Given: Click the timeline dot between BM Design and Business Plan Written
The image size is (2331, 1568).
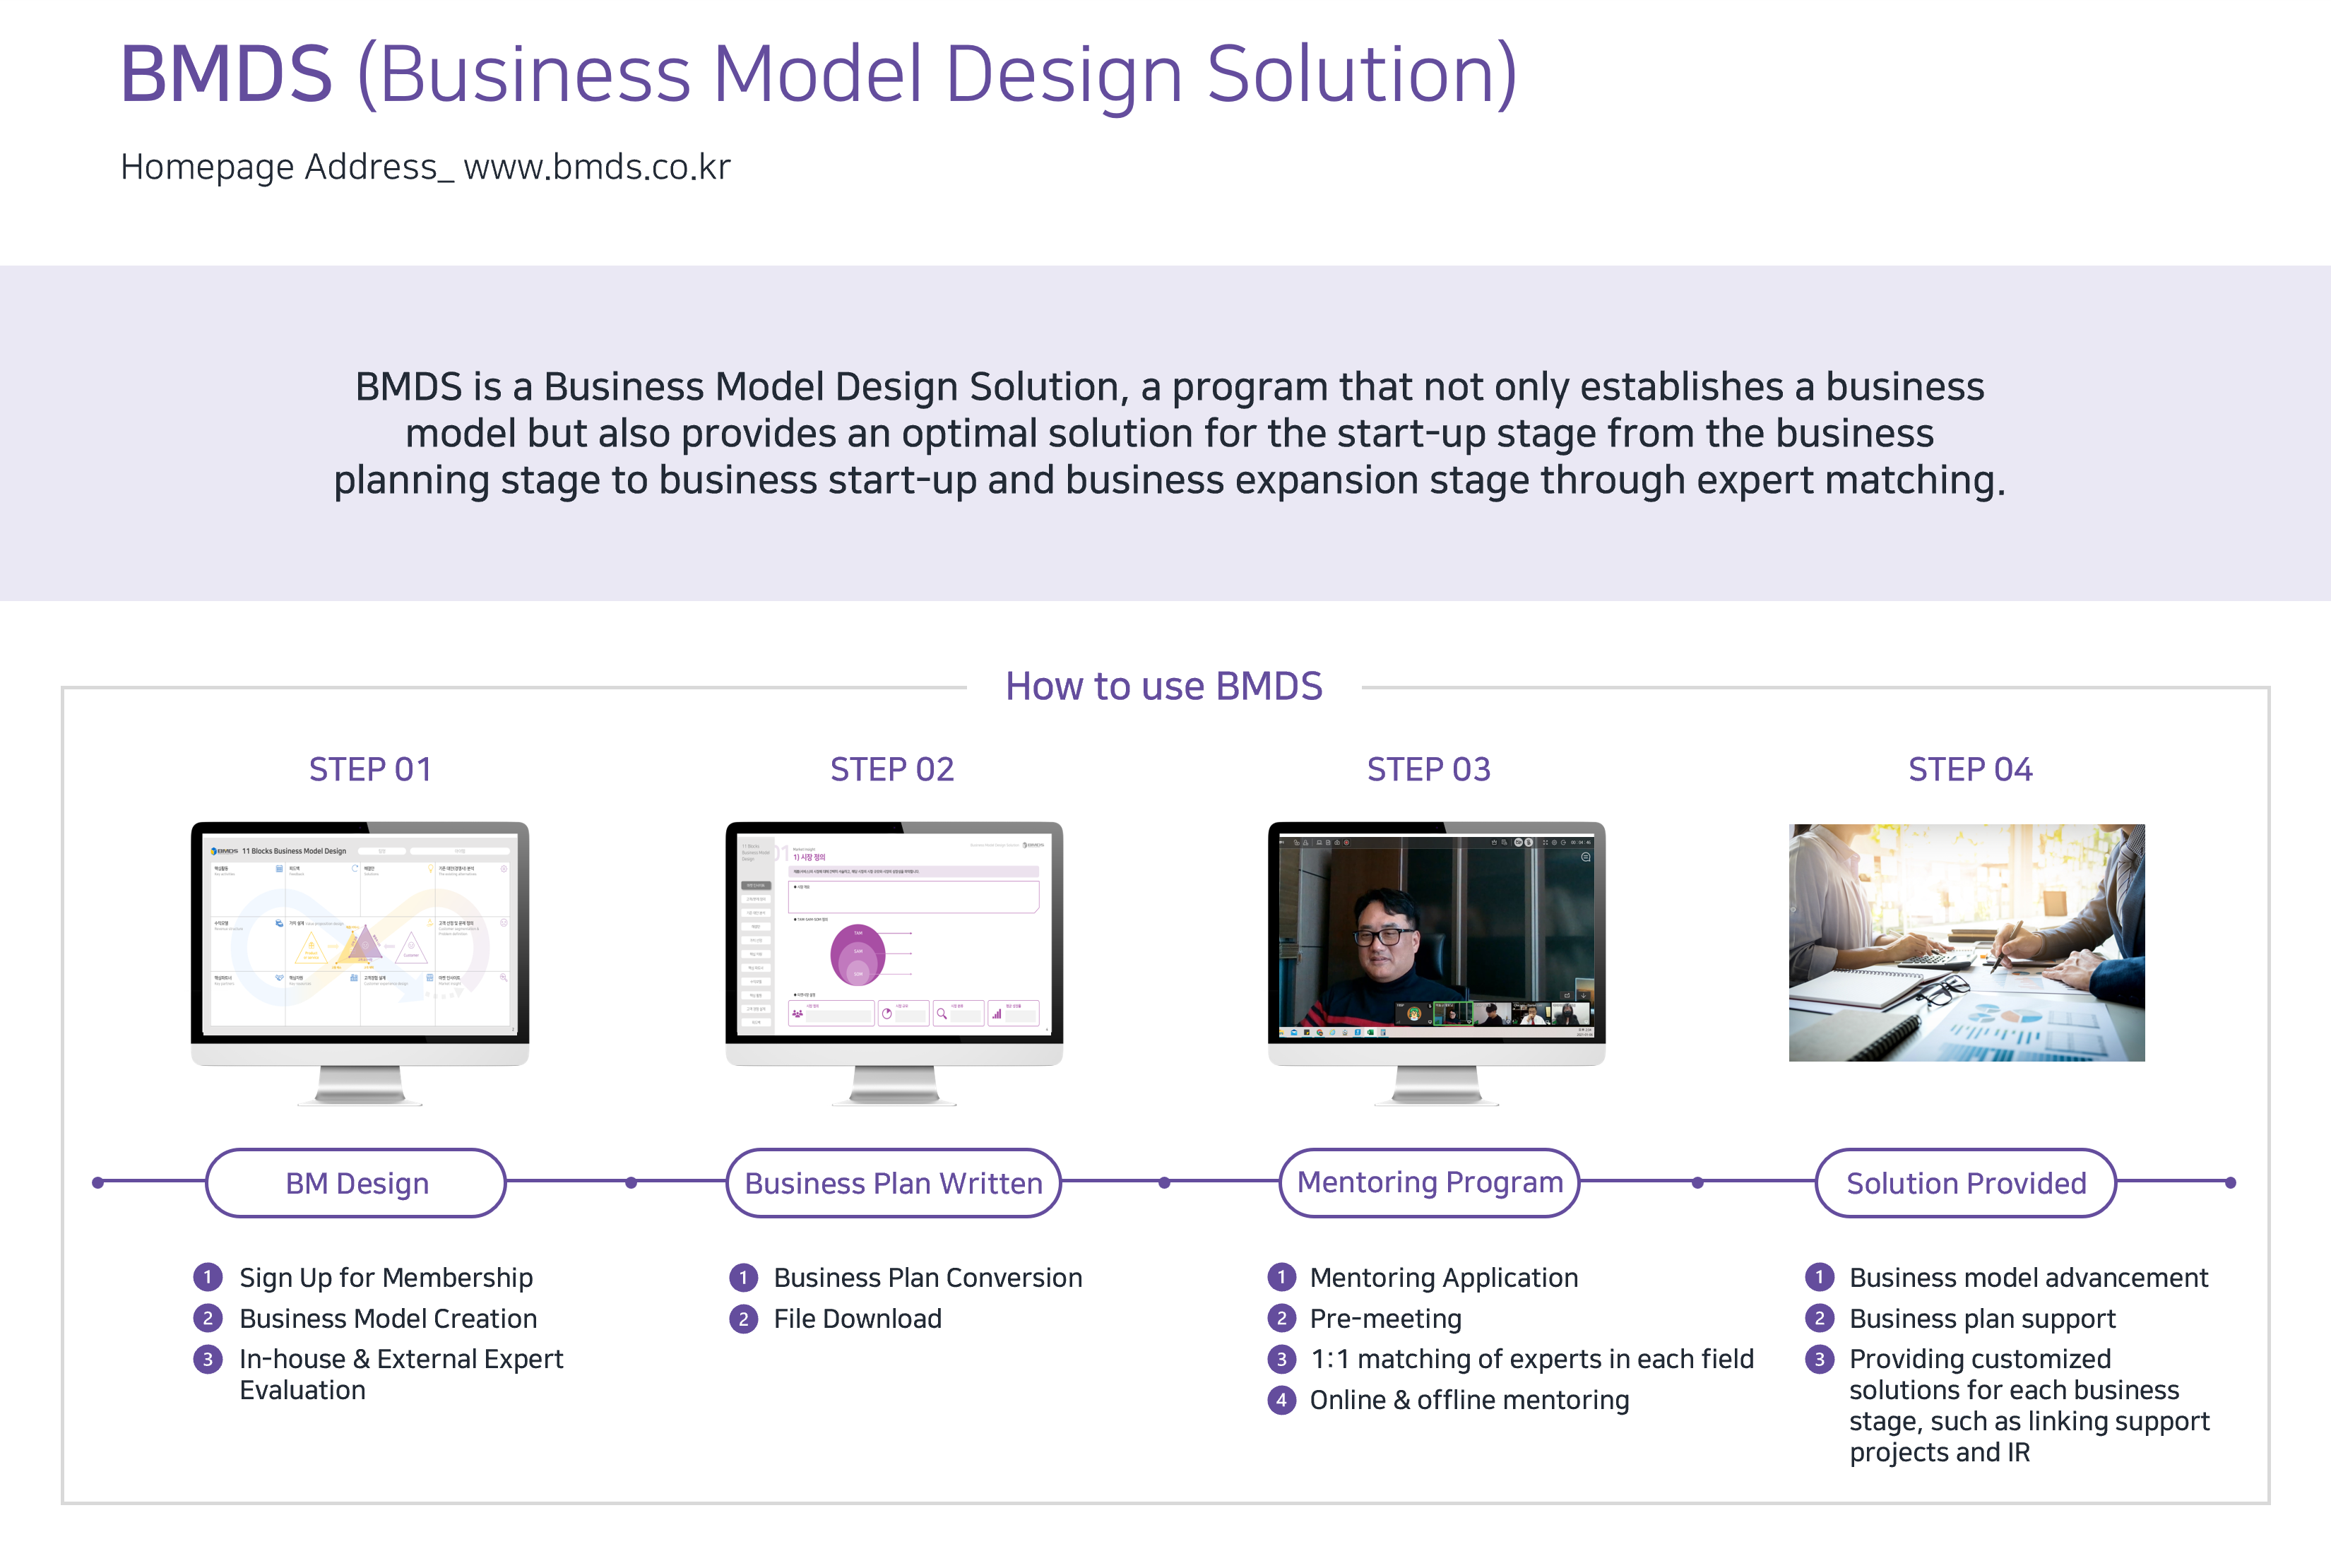Looking at the screenshot, I should point(631,1183).
